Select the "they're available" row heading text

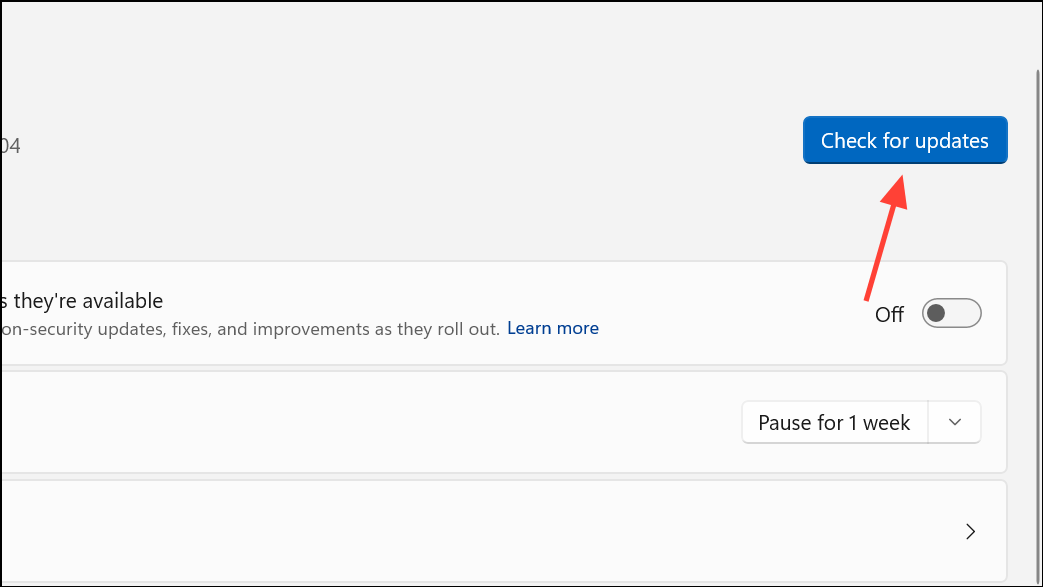82,300
